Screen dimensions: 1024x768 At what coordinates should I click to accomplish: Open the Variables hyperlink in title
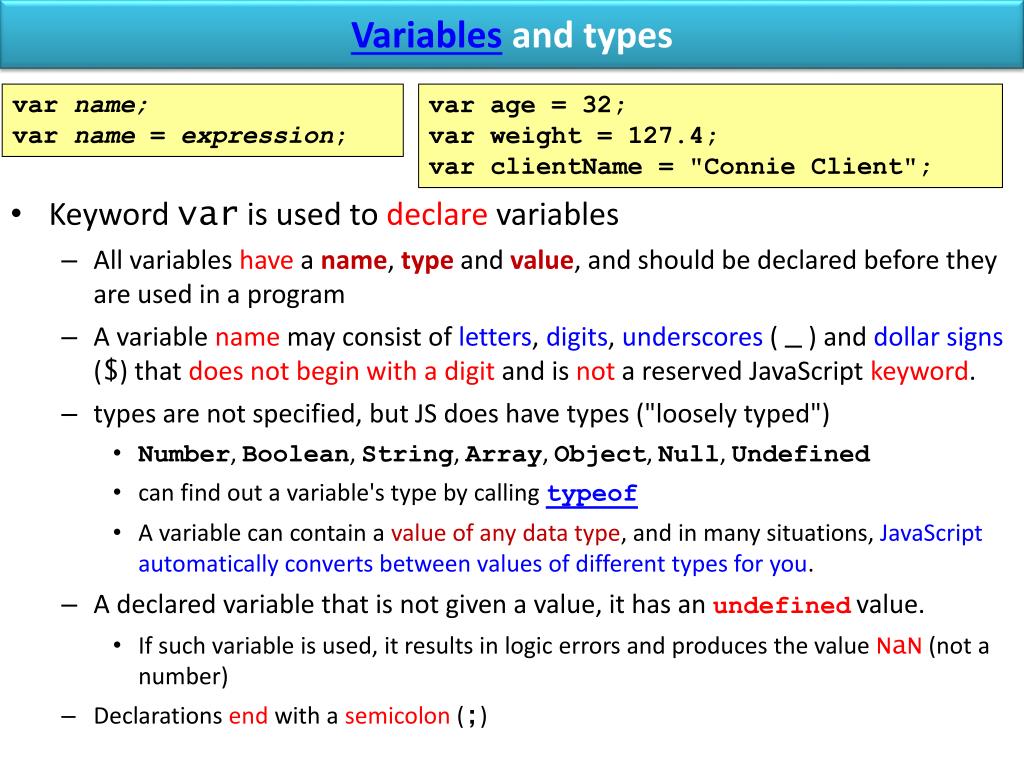tap(426, 35)
